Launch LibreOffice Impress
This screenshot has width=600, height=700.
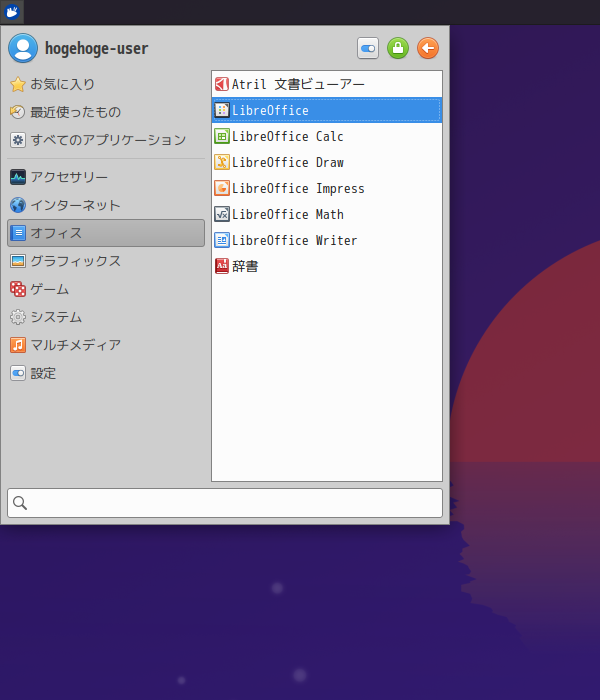(327, 188)
